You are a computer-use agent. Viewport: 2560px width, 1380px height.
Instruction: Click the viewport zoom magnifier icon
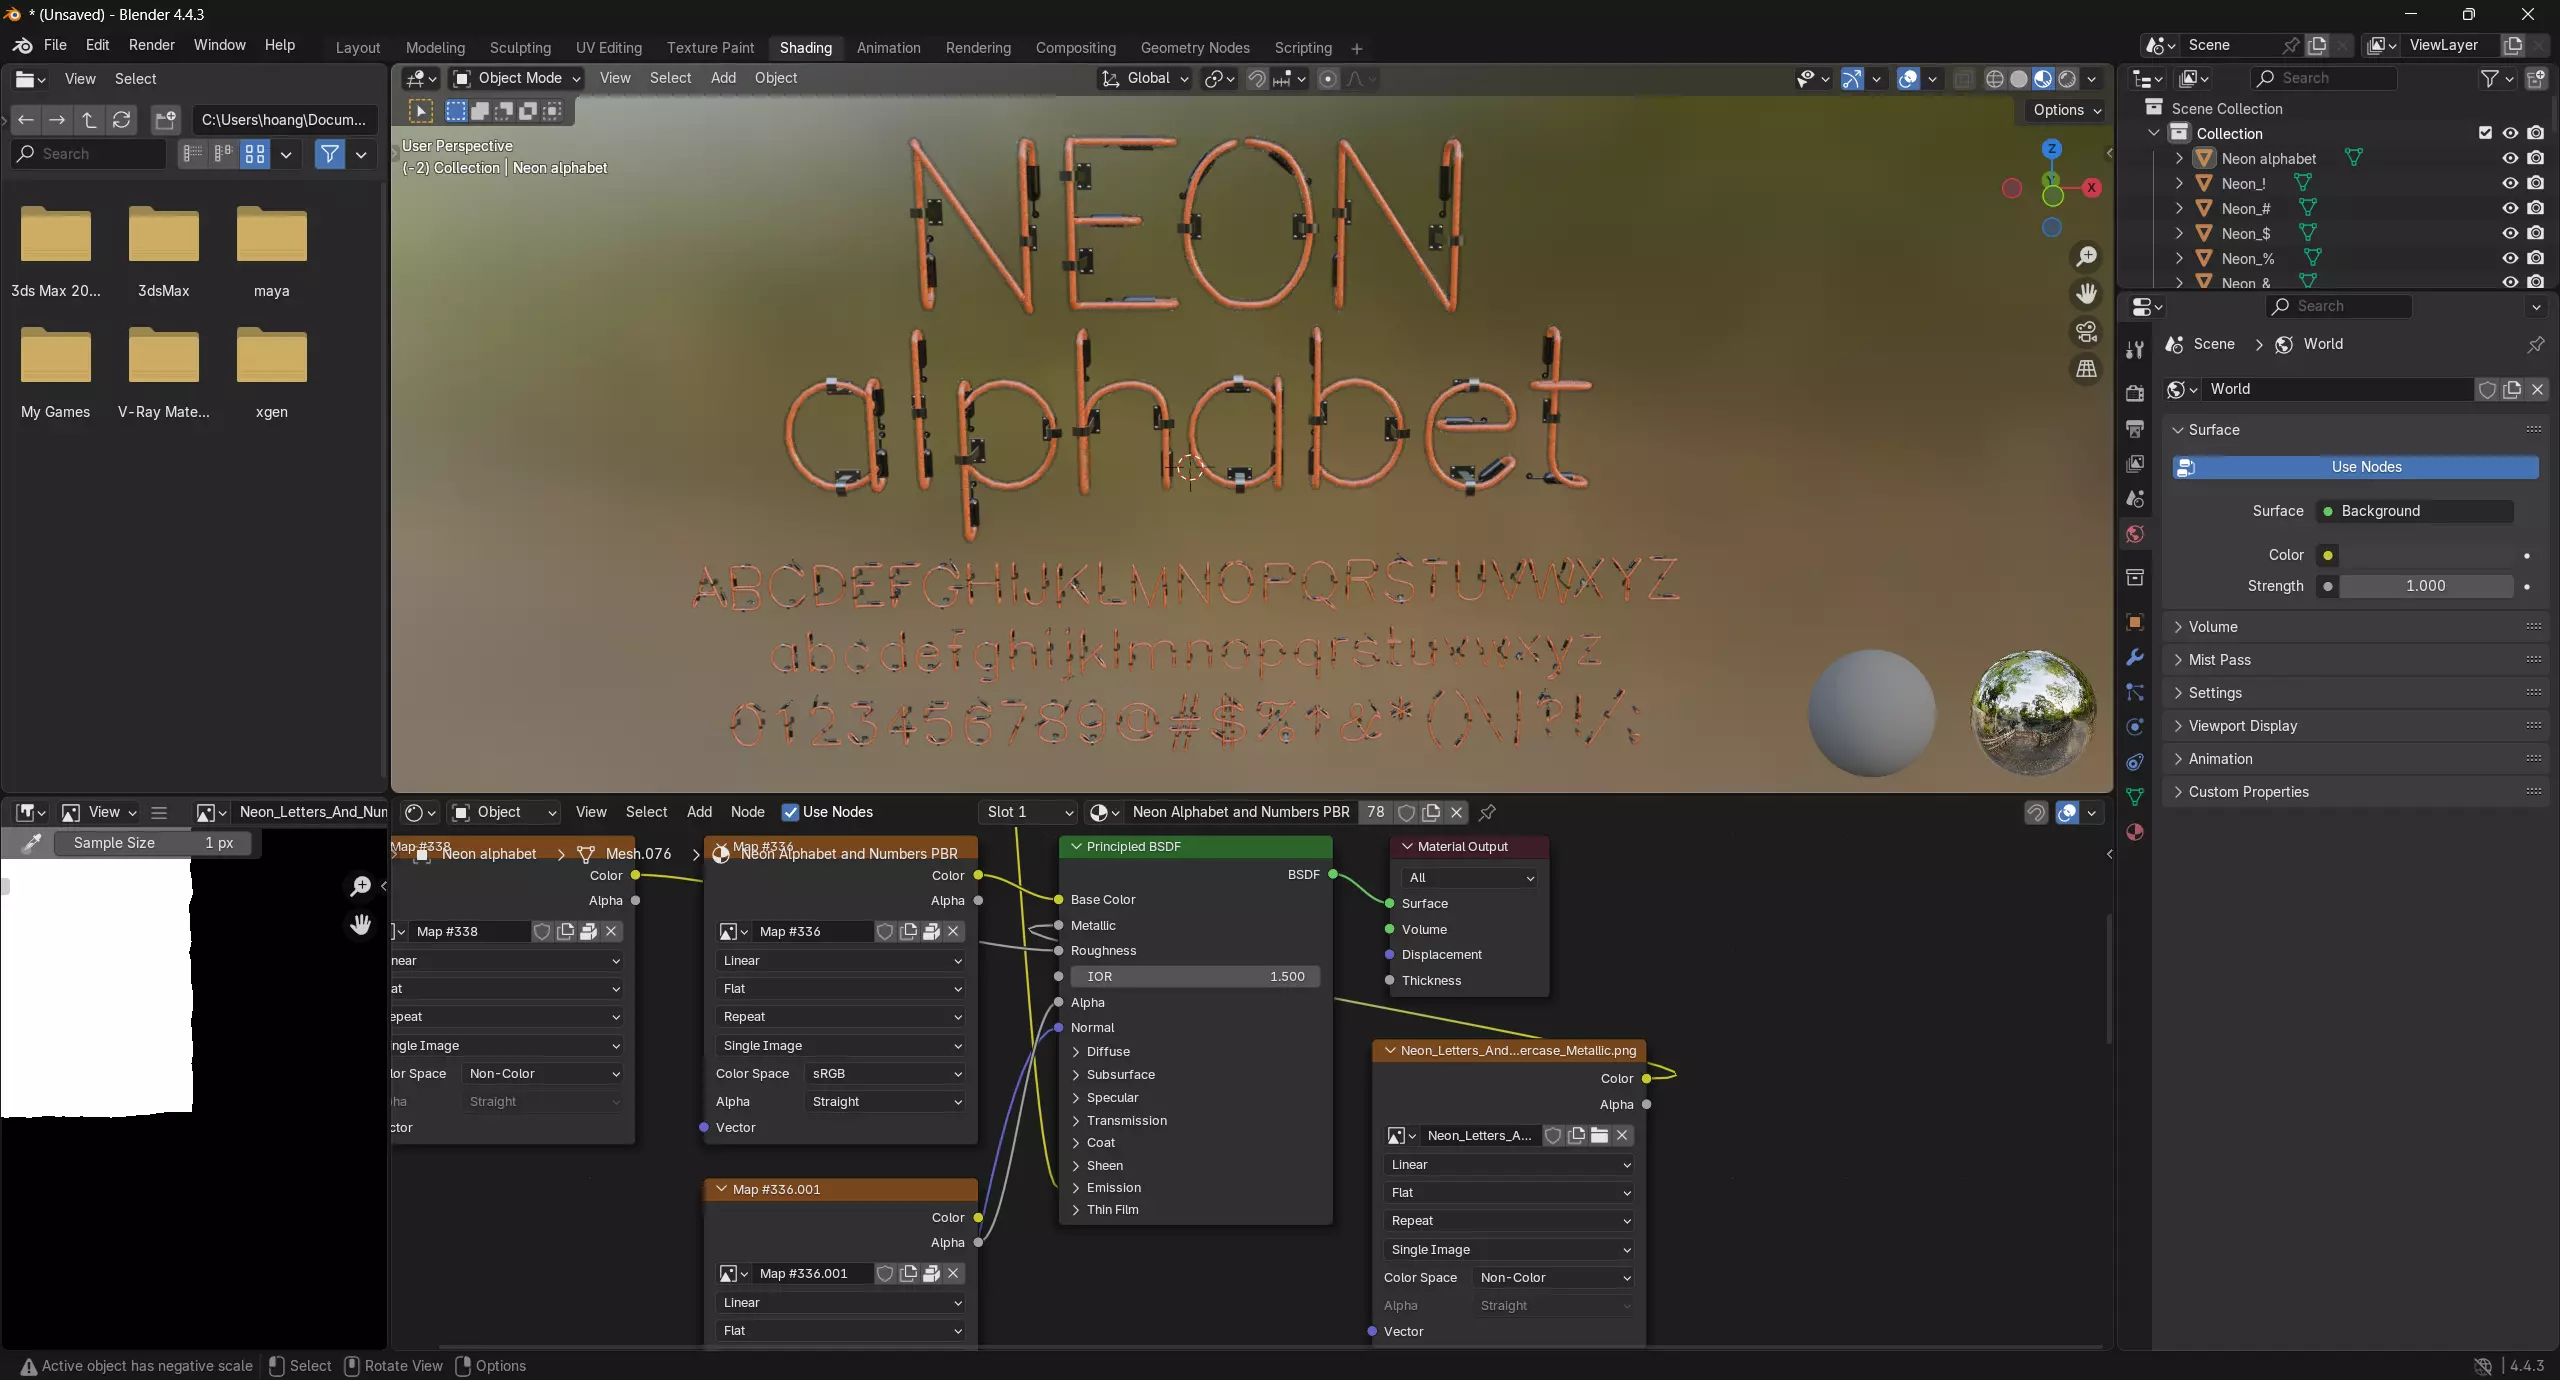[2086, 257]
